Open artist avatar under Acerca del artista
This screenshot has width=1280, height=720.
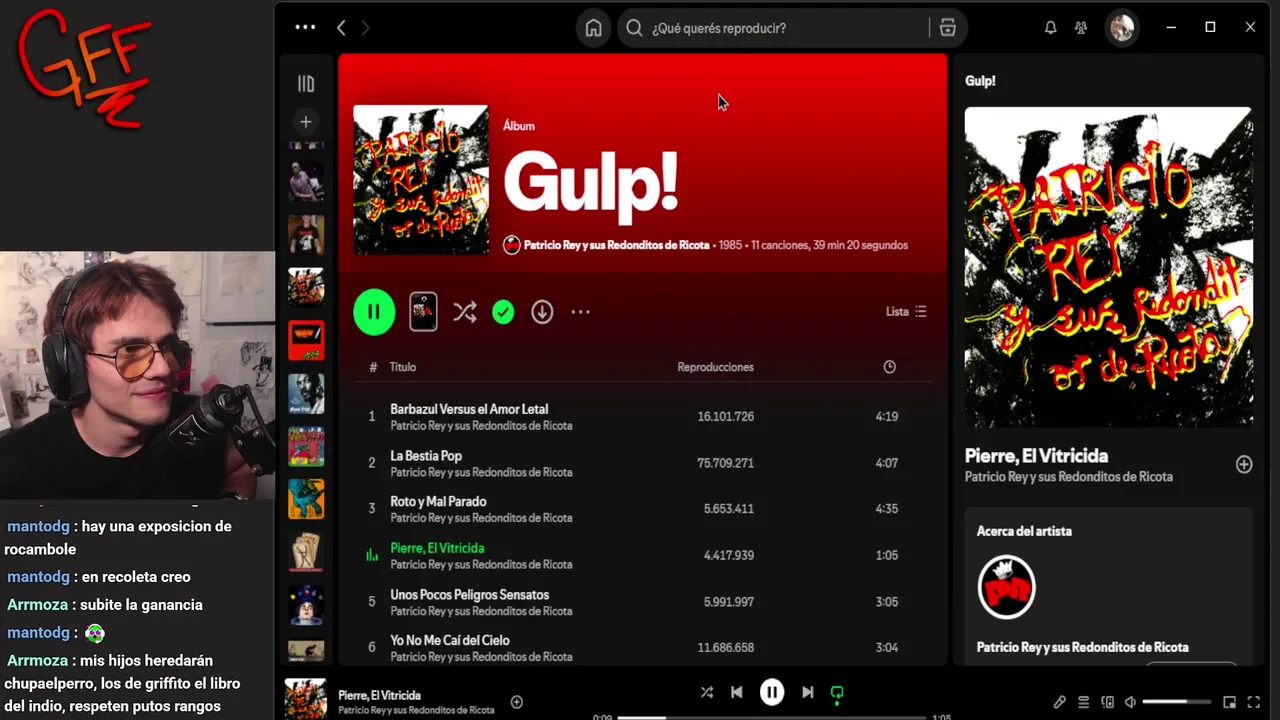(1006, 587)
